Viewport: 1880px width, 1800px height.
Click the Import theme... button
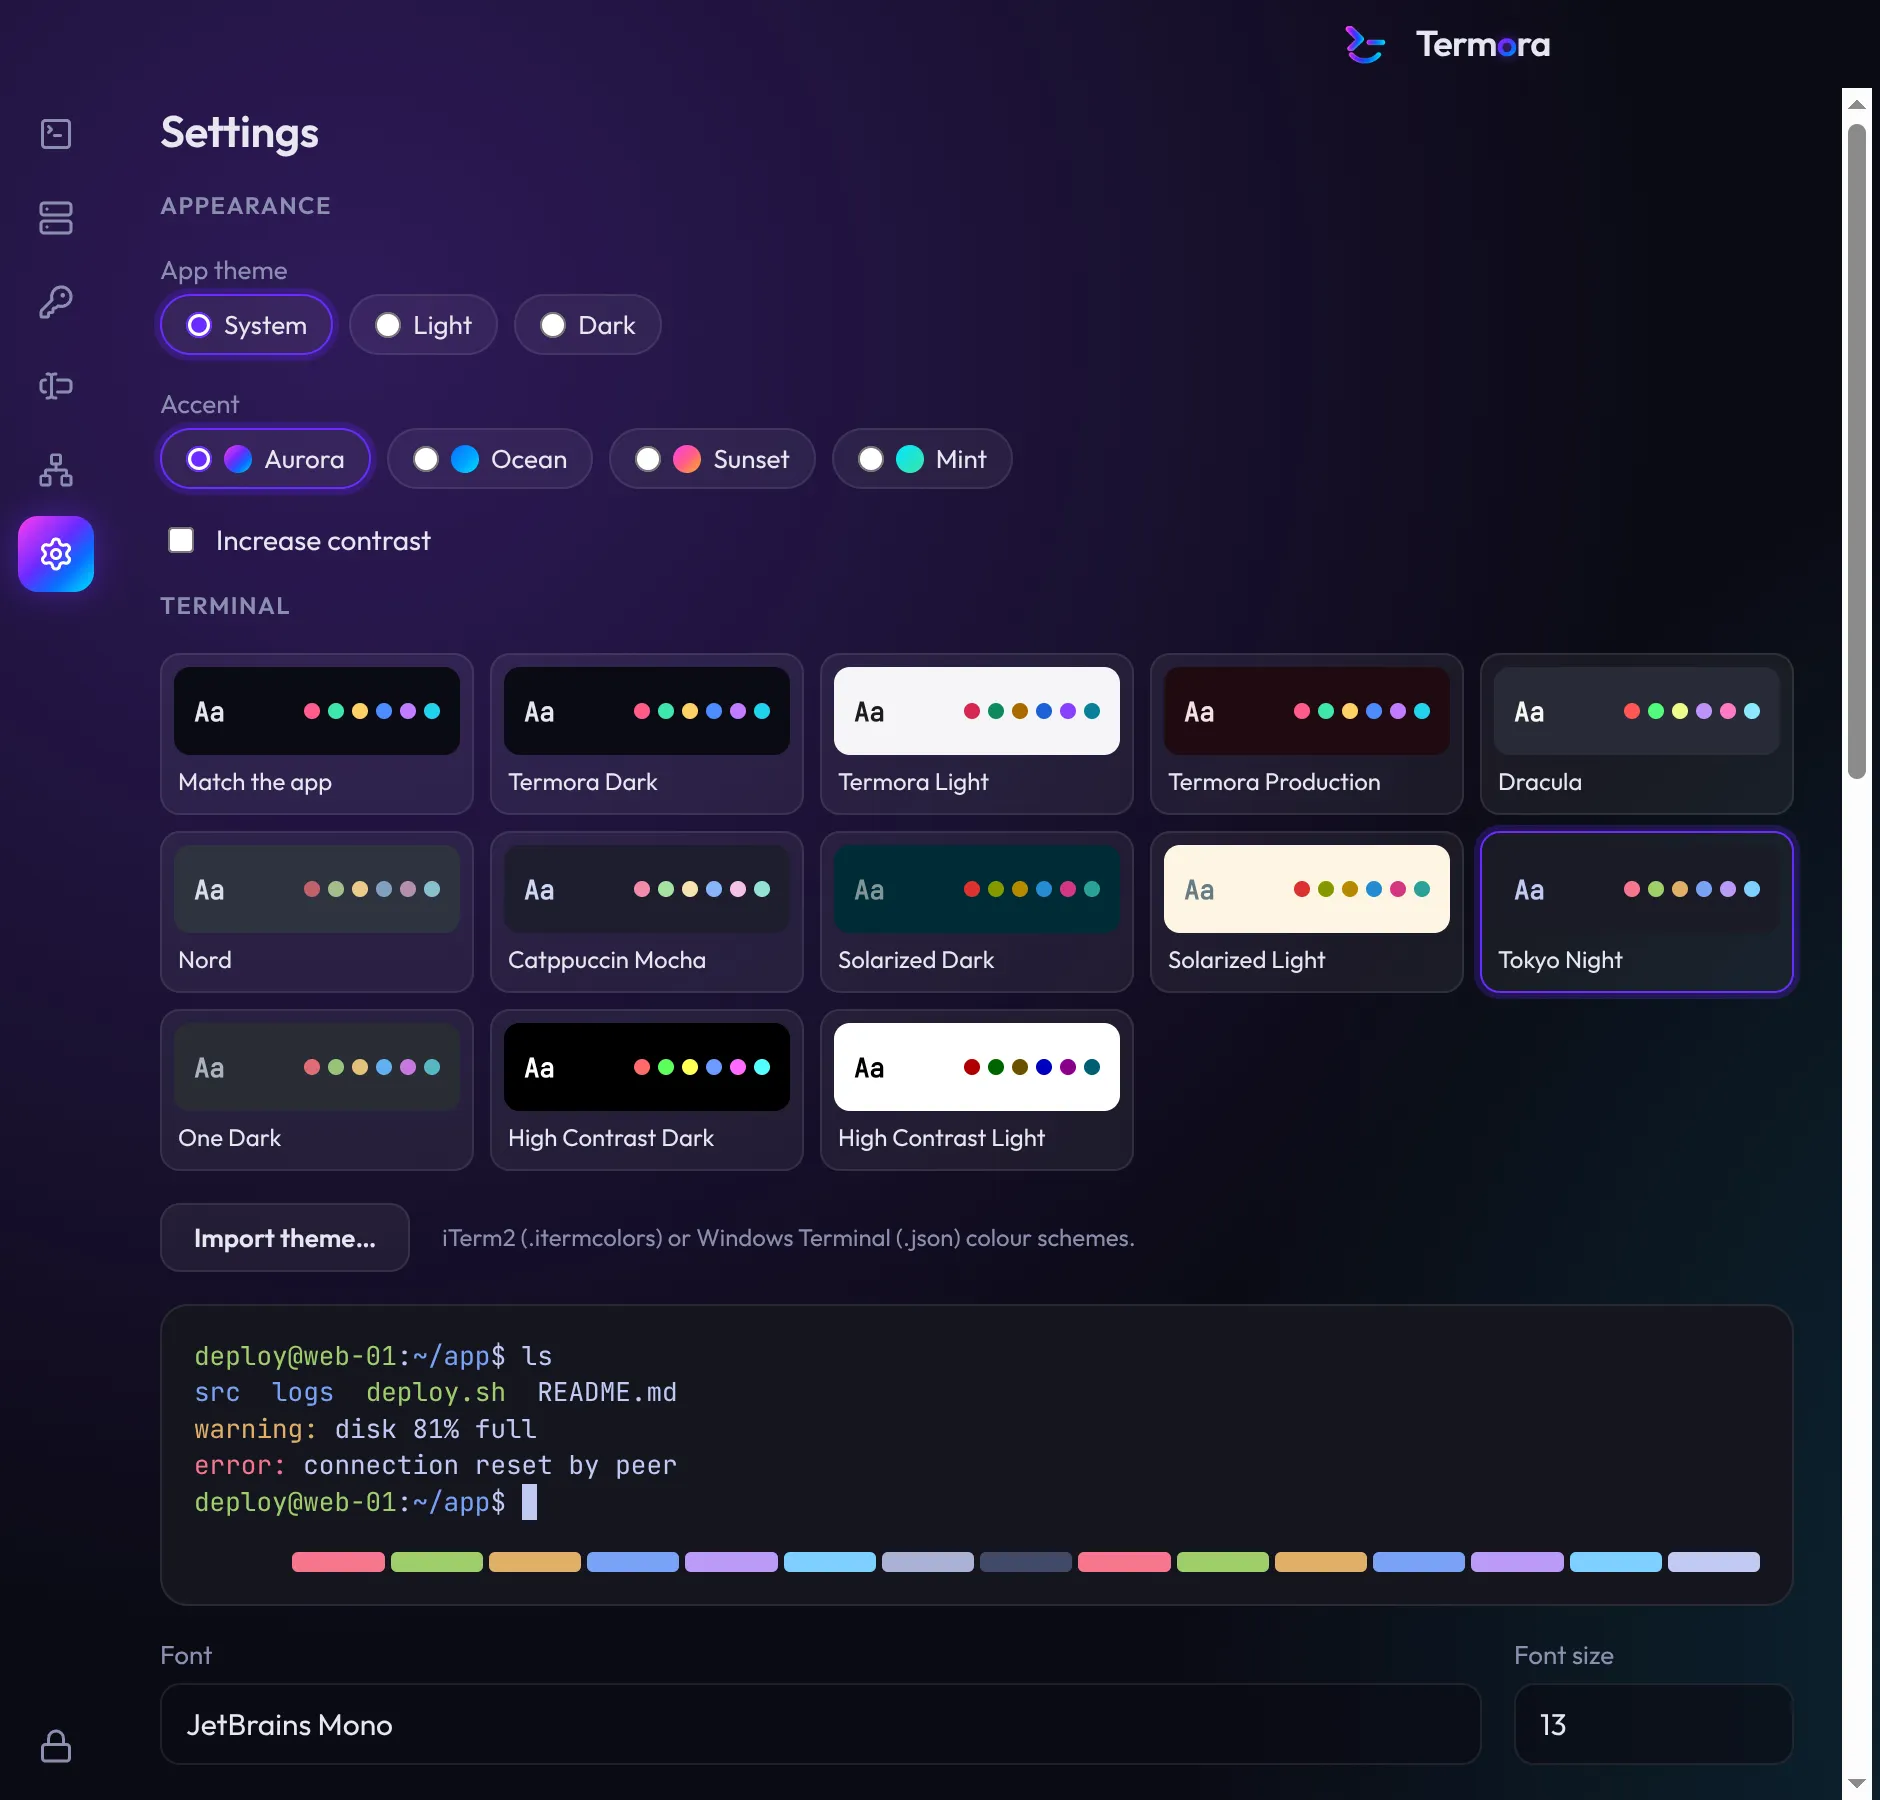tap(285, 1238)
